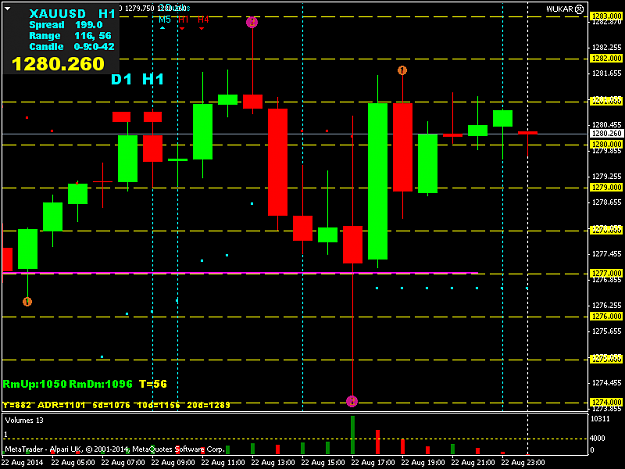Click the 22 Aug 13:00 time label
Viewport: 625px width, 469px height.
273,462
